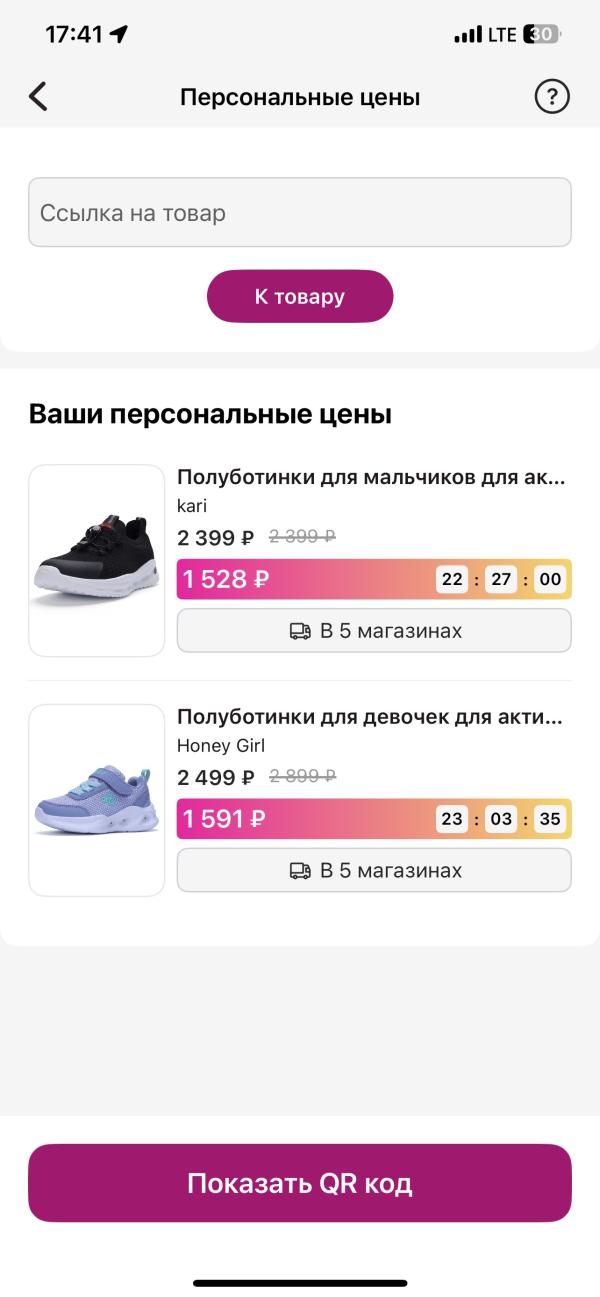Tap the location arrow in status bar
Viewport: 600px width, 1297px height.
pos(119,34)
